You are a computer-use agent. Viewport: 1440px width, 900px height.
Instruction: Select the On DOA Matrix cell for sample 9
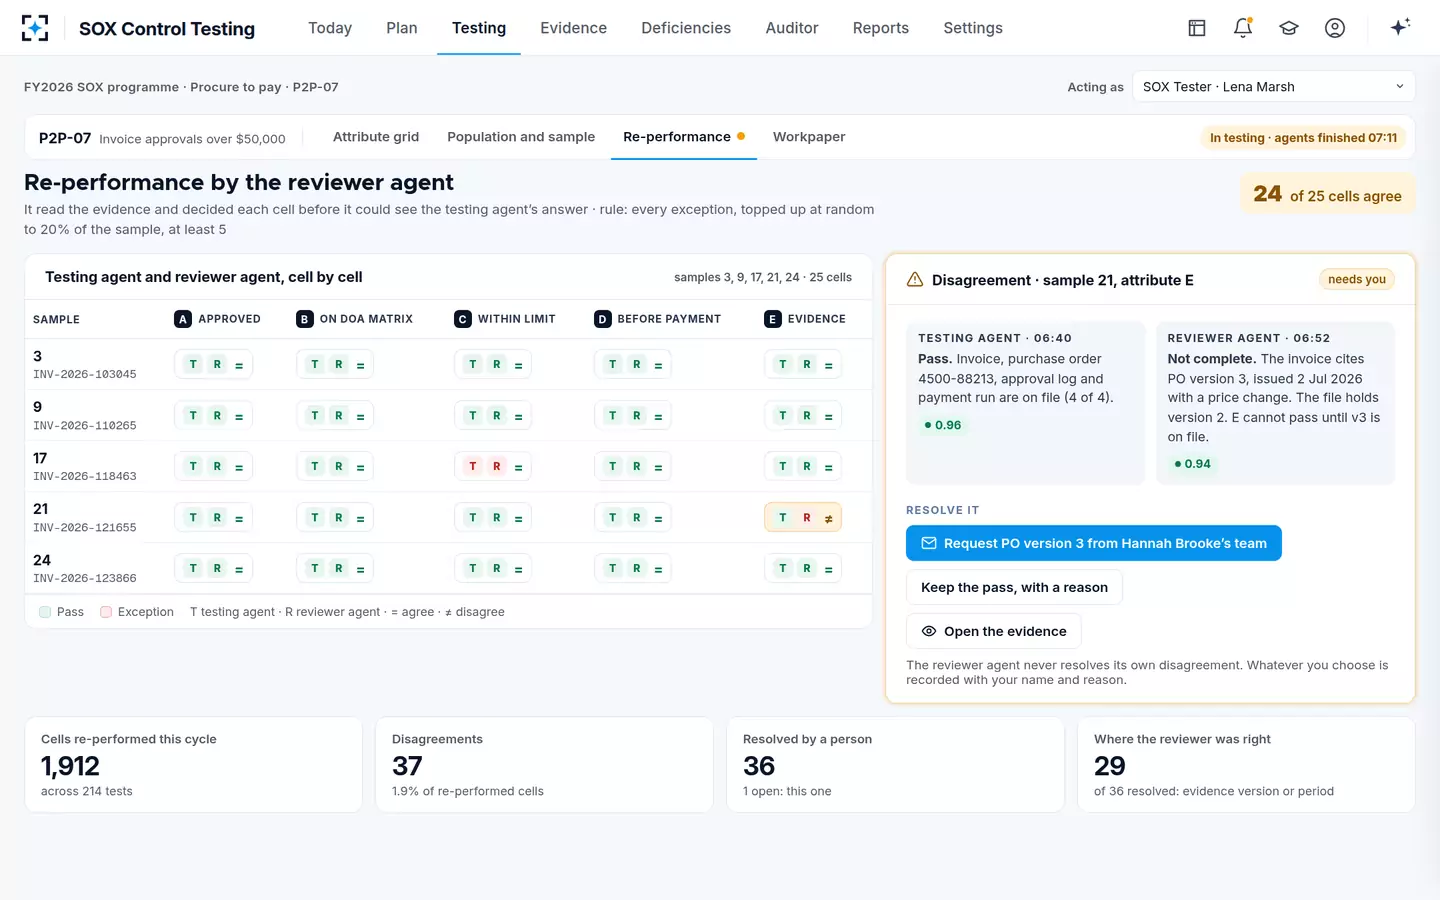point(335,416)
